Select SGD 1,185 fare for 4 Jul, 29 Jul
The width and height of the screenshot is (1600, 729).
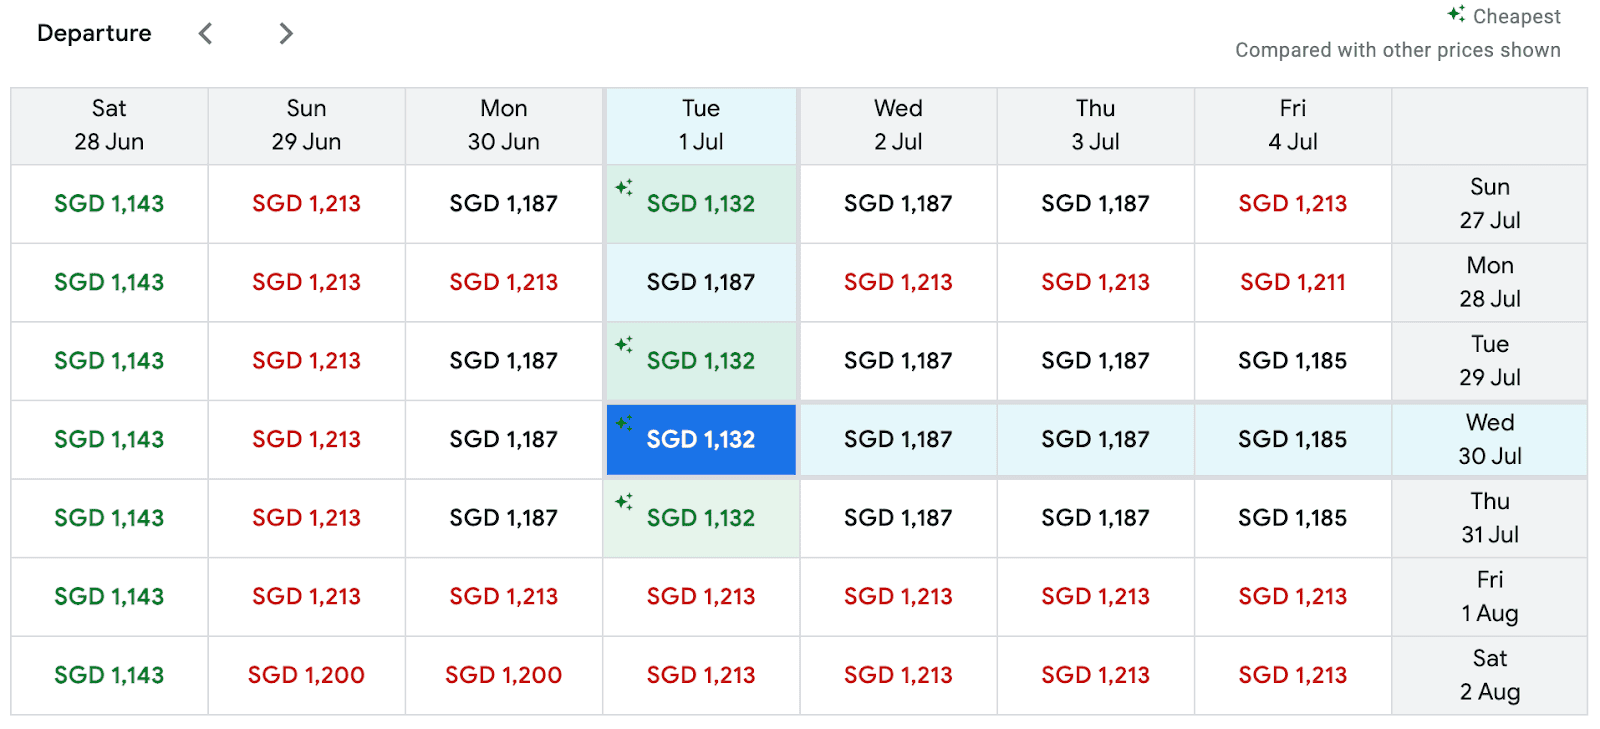(1292, 361)
